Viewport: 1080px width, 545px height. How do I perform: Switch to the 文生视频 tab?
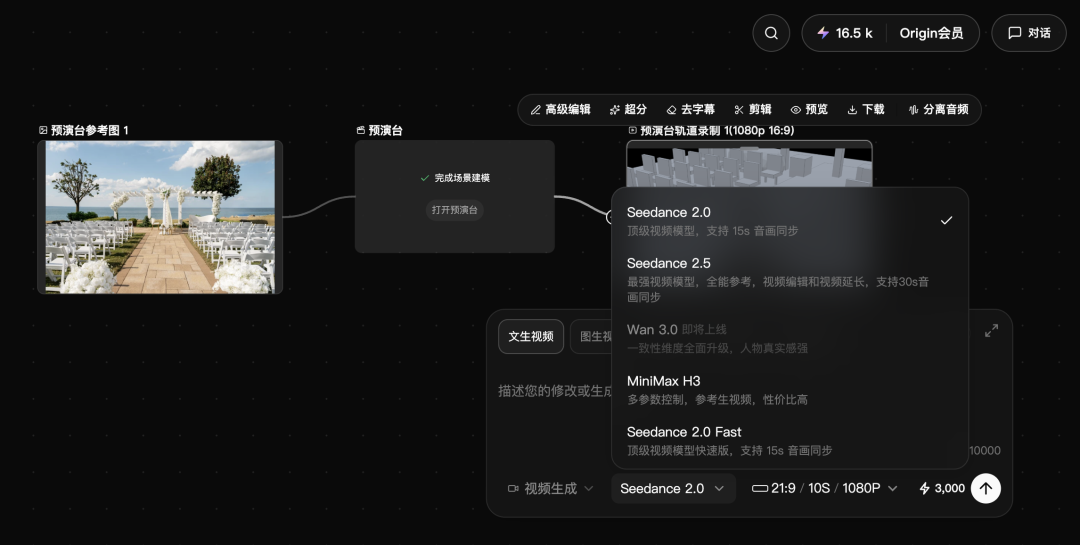[531, 336]
